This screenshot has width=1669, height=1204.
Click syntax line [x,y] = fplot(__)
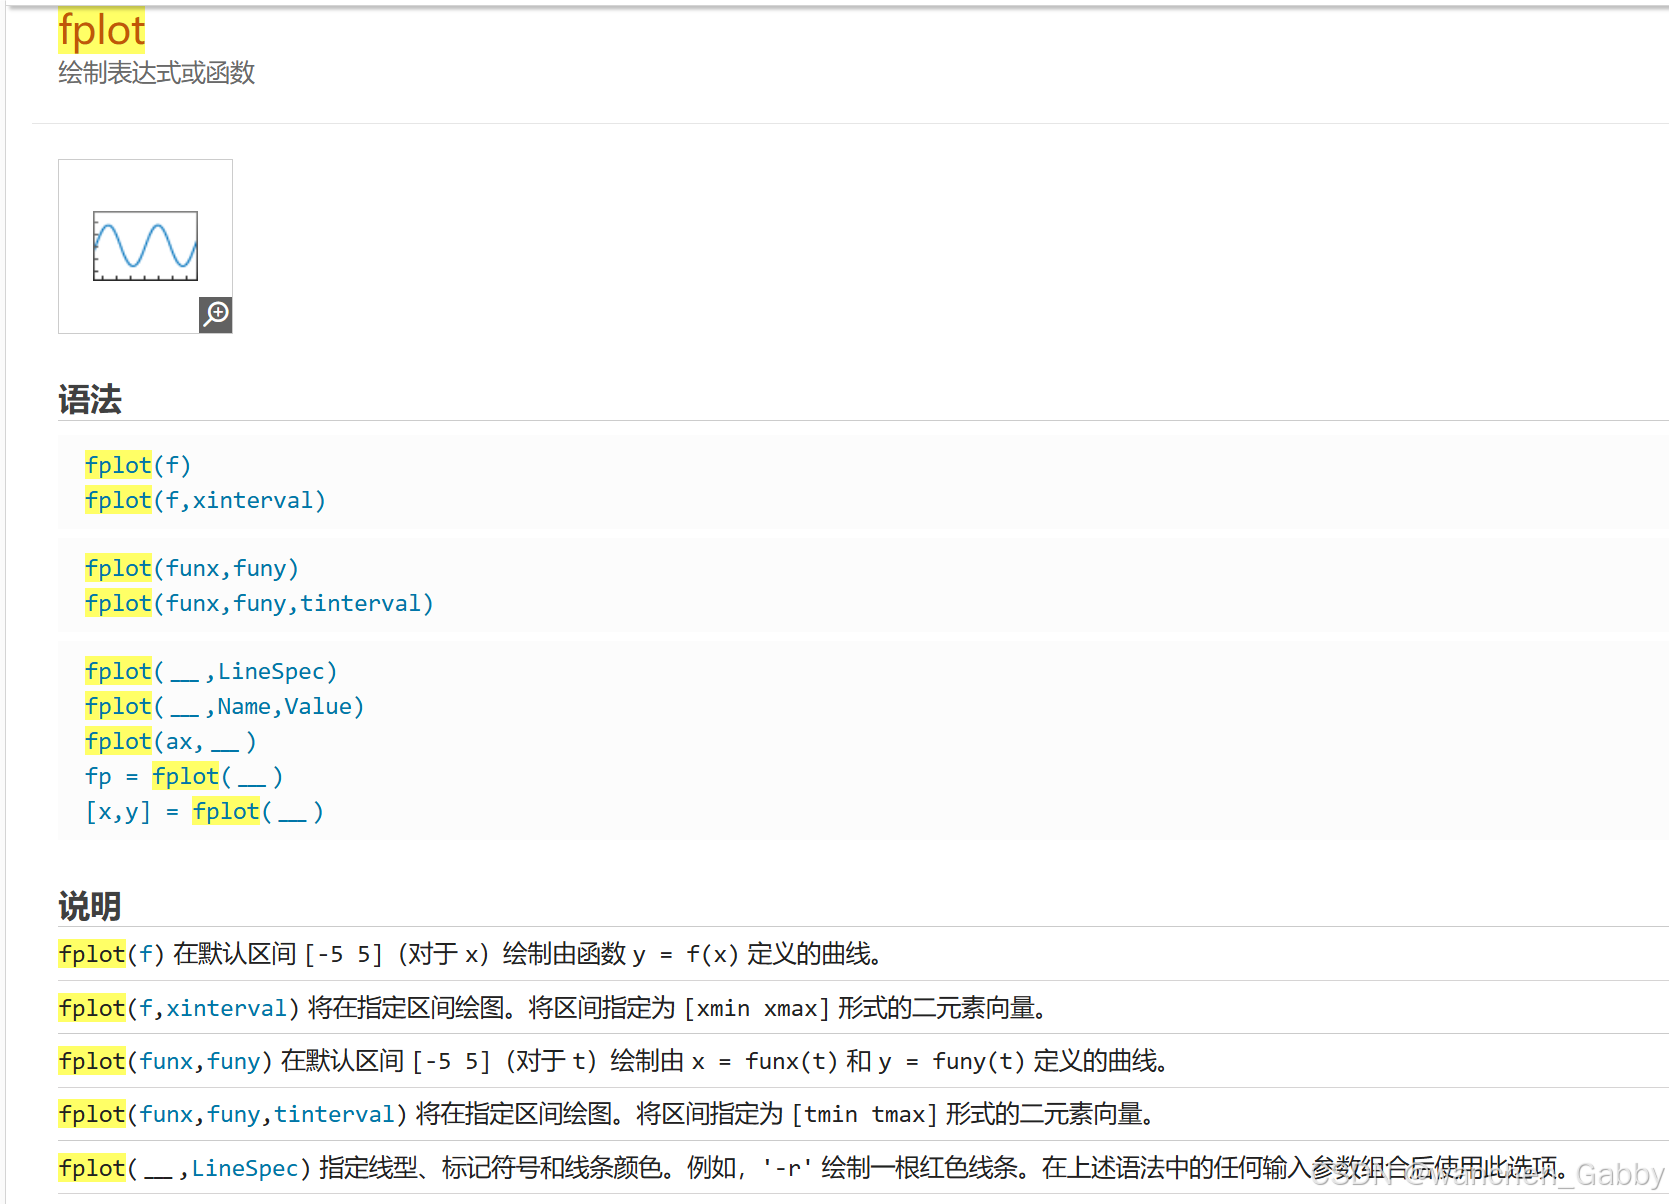[x=205, y=811]
